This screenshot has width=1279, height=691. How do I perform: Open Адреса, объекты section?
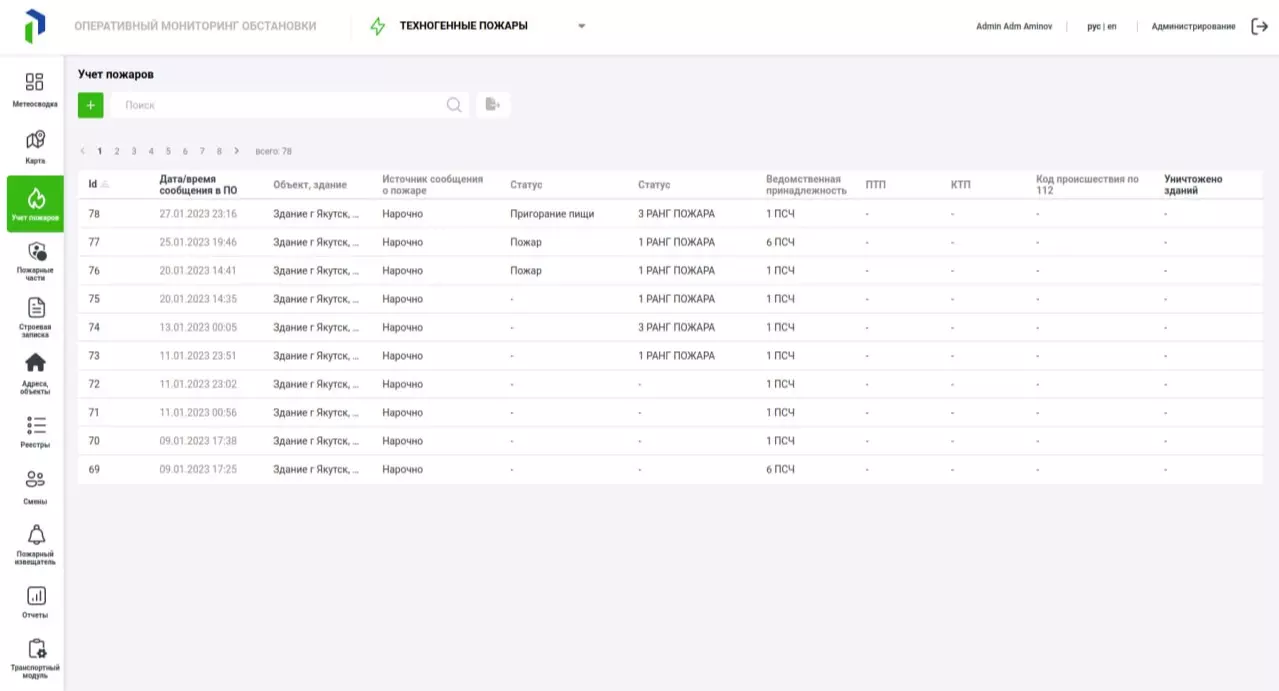pyautogui.click(x=35, y=374)
